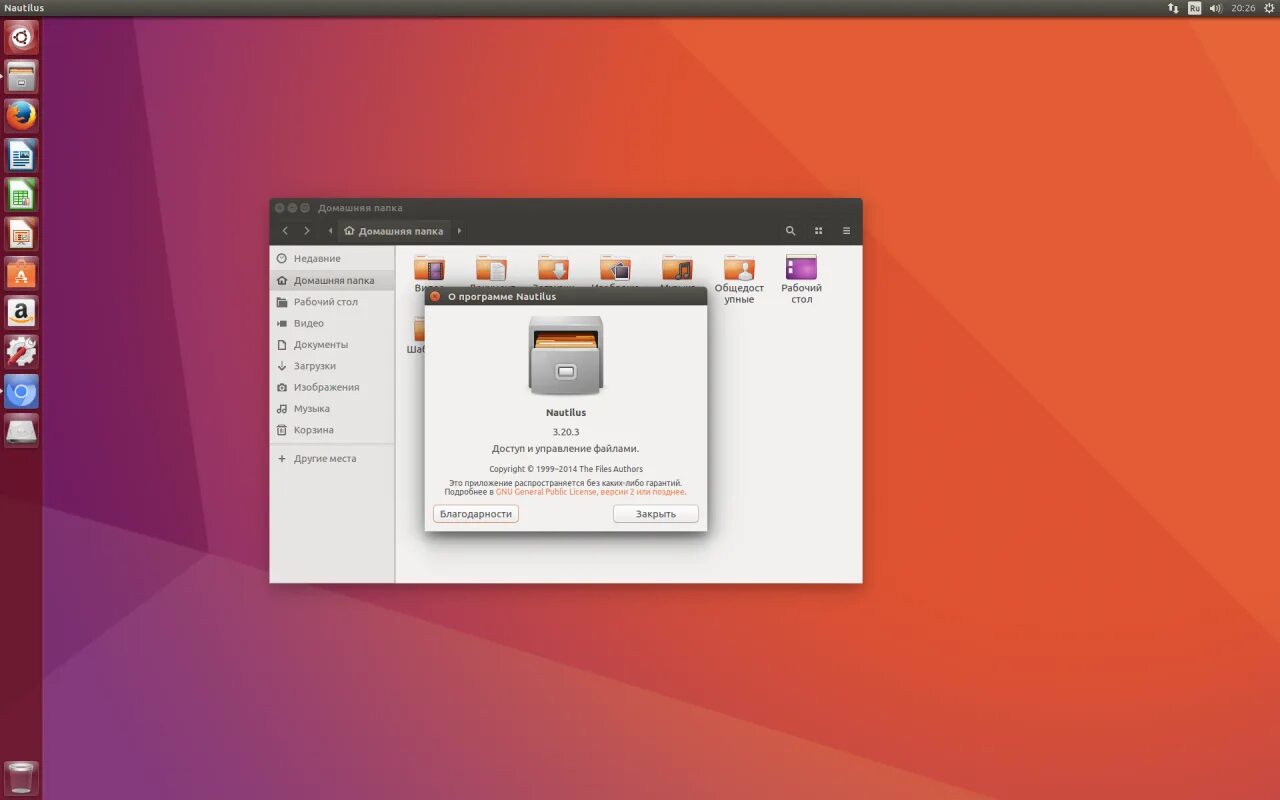Open the Ru keyboard layout indicator
The height and width of the screenshot is (800, 1280).
1194,8
